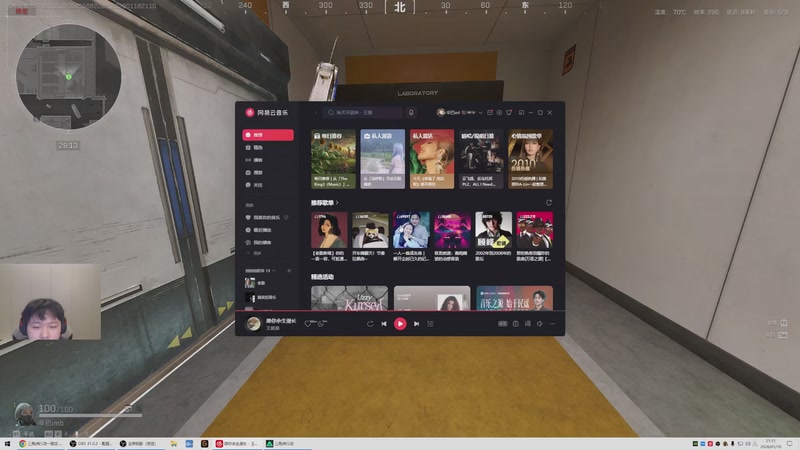
Task: Collapse the created playlists section arrow
Action: pos(274,270)
